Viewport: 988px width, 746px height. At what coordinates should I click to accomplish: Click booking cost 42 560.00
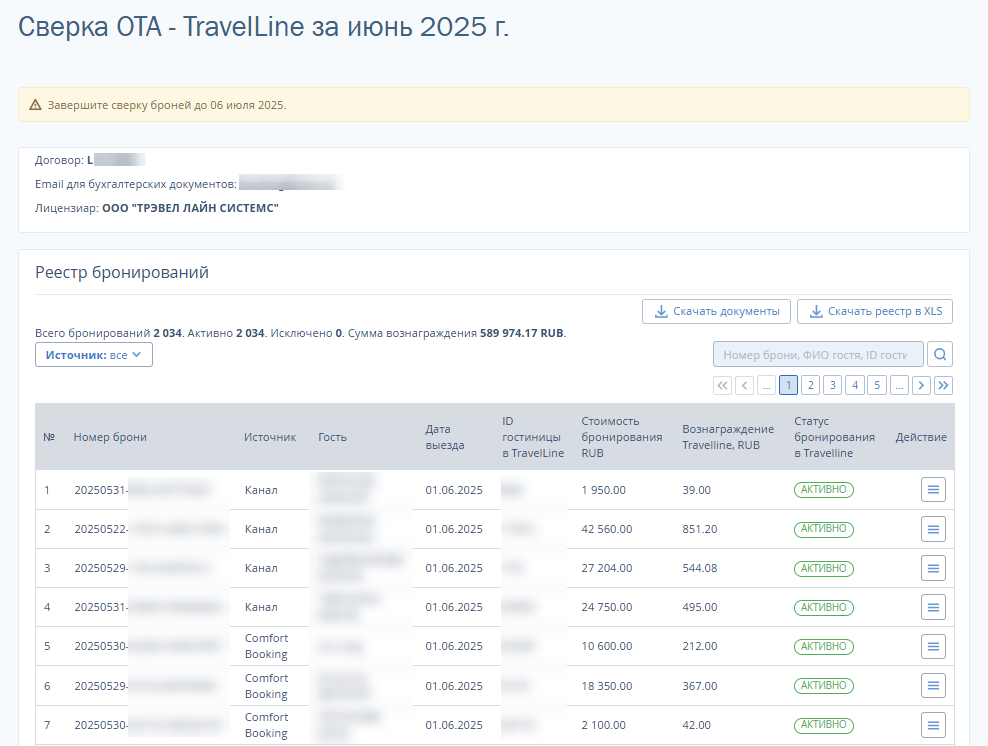[x=607, y=529]
